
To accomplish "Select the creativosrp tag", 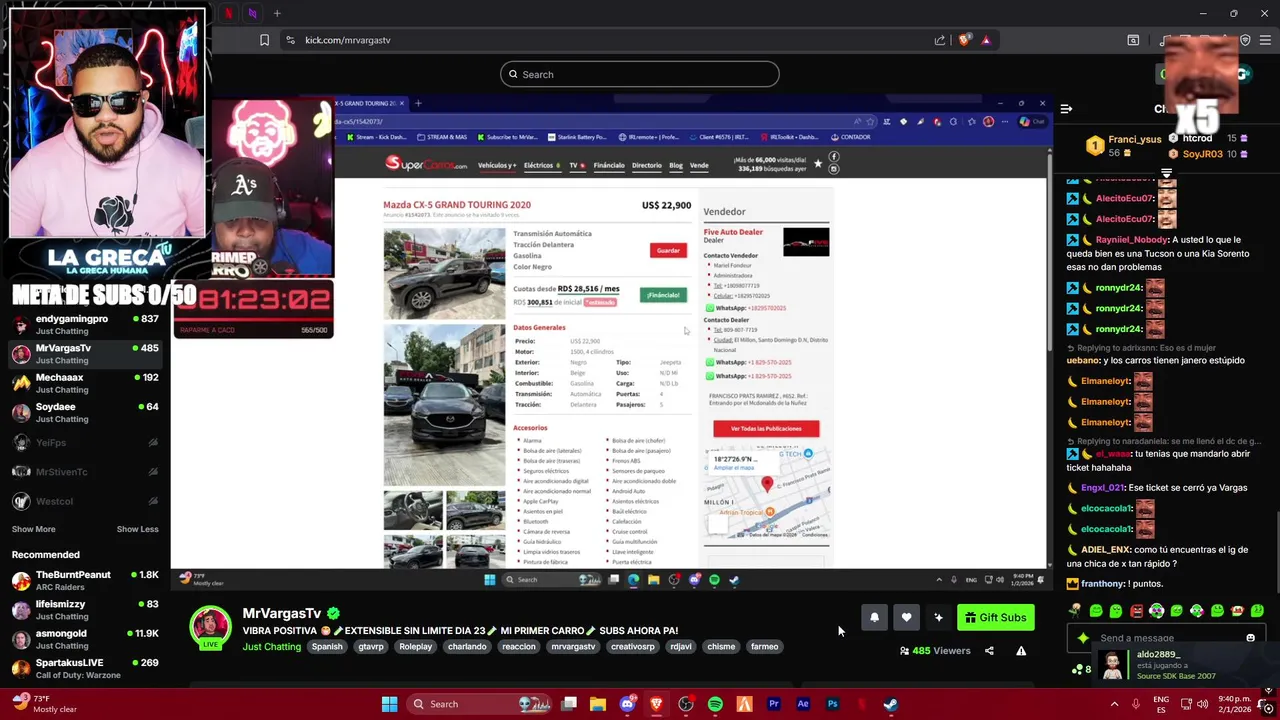I will pyautogui.click(x=633, y=647).
